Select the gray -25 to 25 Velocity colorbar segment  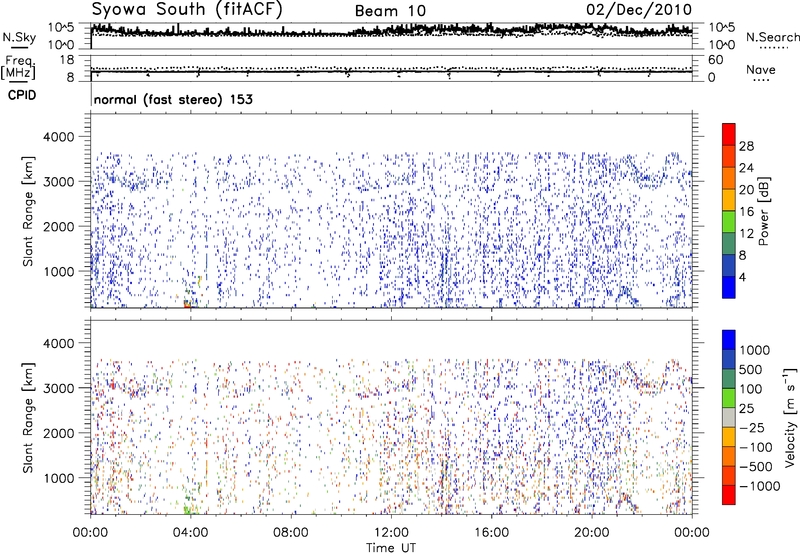click(x=729, y=417)
